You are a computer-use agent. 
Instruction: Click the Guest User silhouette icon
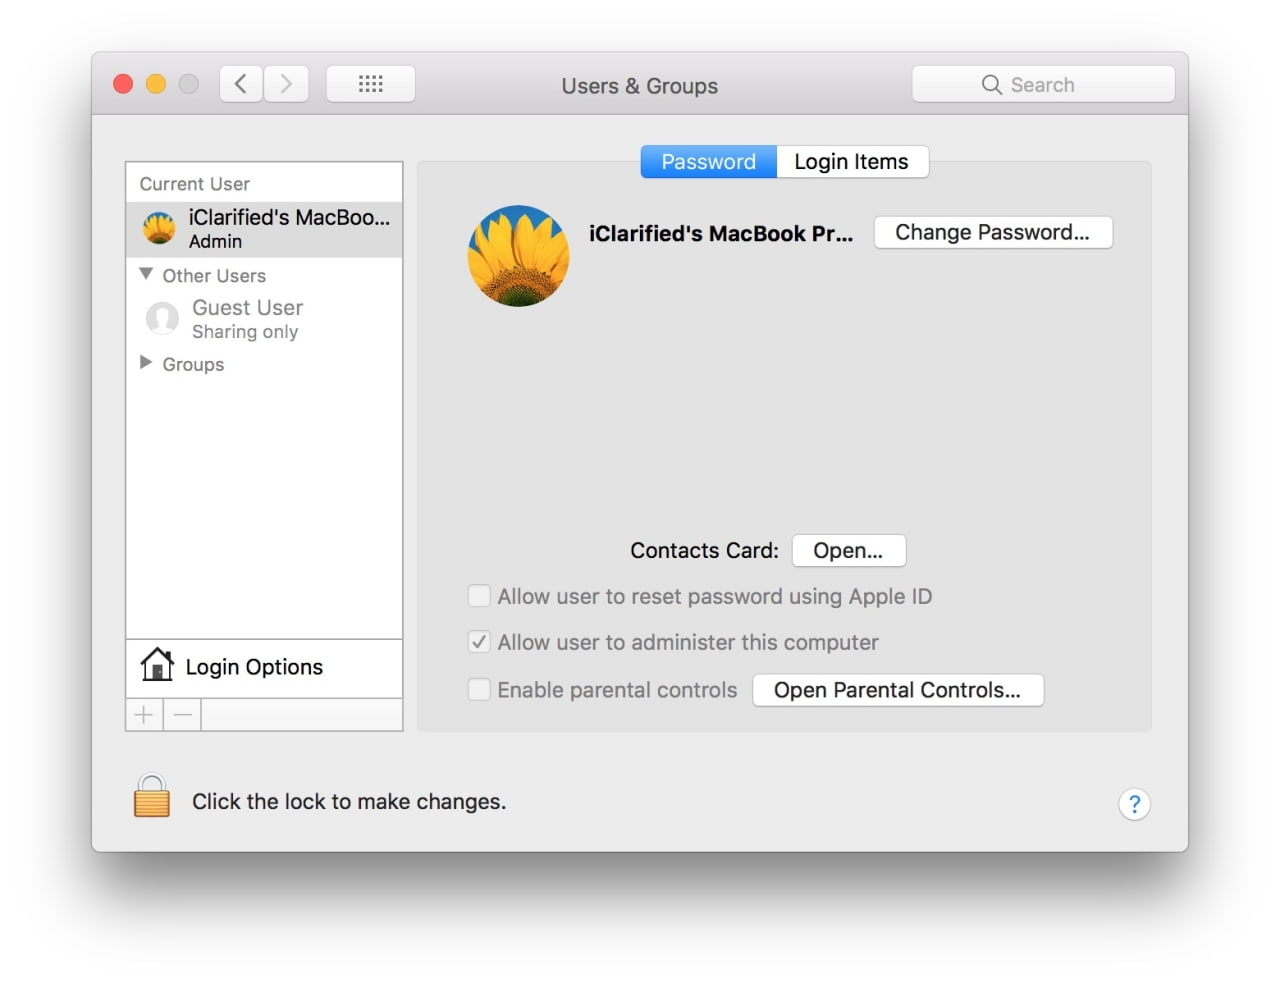(162, 318)
